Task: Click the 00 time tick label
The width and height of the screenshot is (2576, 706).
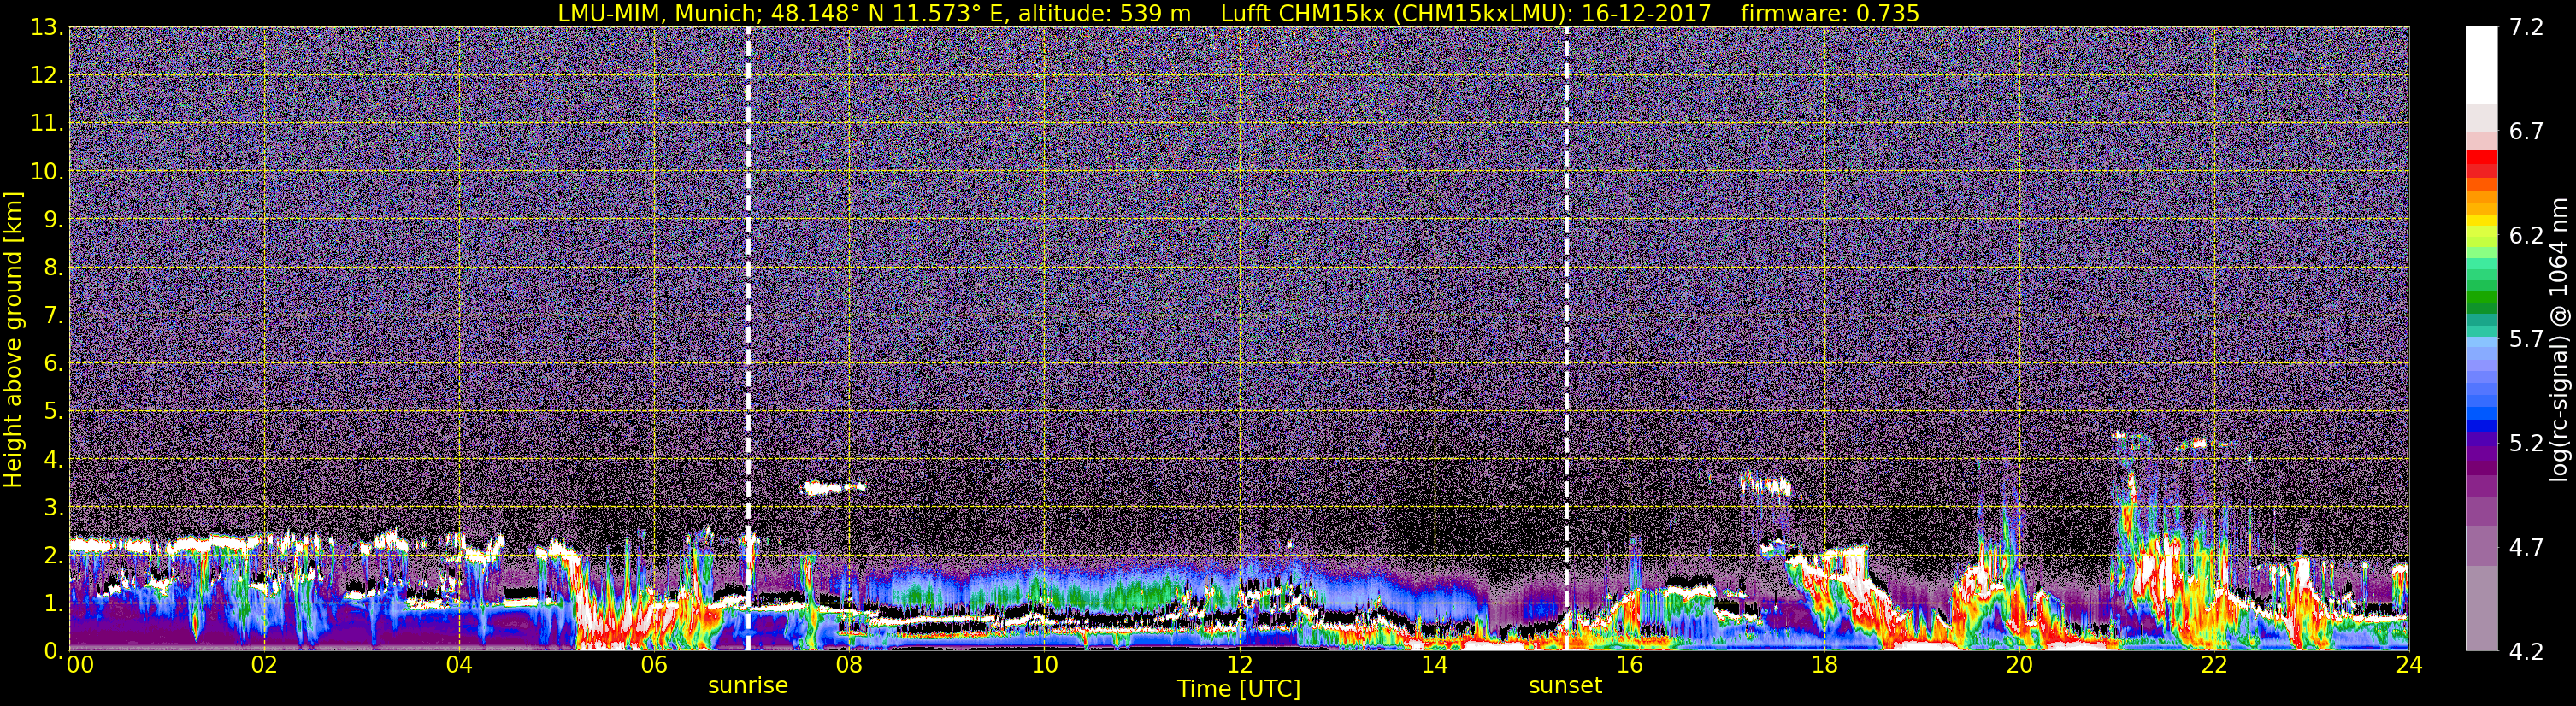Action: pyautogui.click(x=80, y=666)
